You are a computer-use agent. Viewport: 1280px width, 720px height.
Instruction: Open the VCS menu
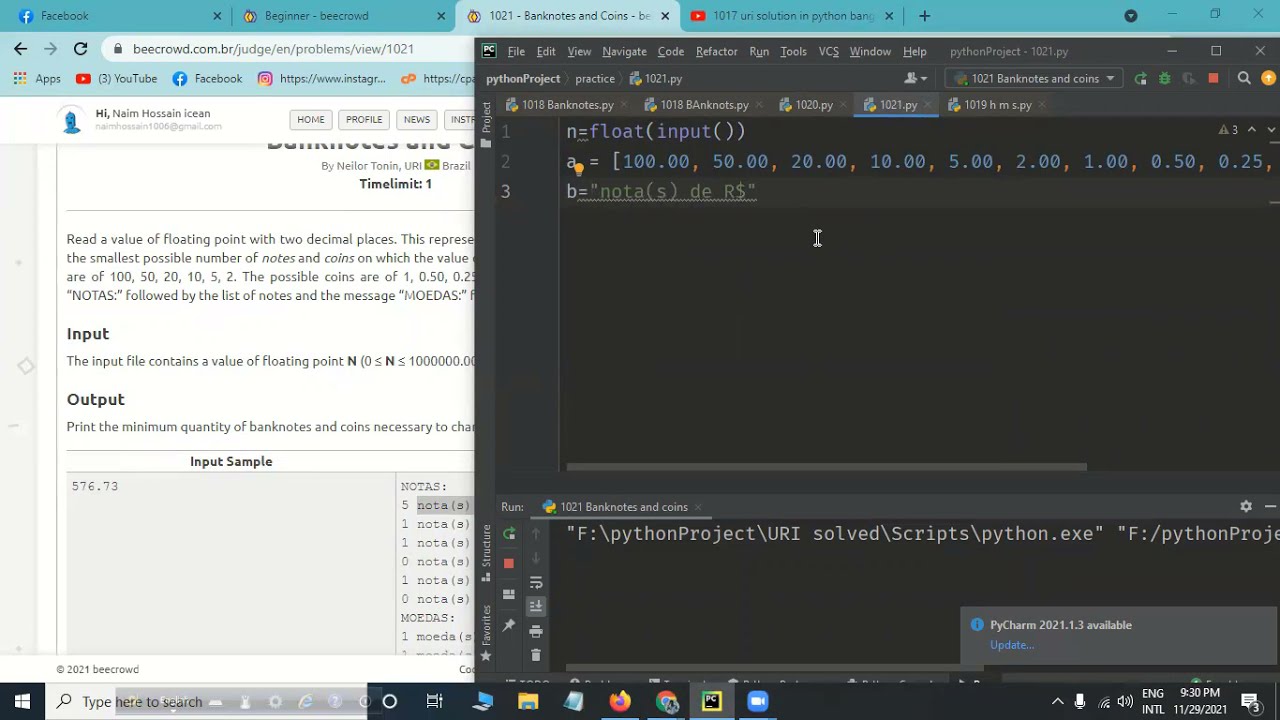pos(829,51)
